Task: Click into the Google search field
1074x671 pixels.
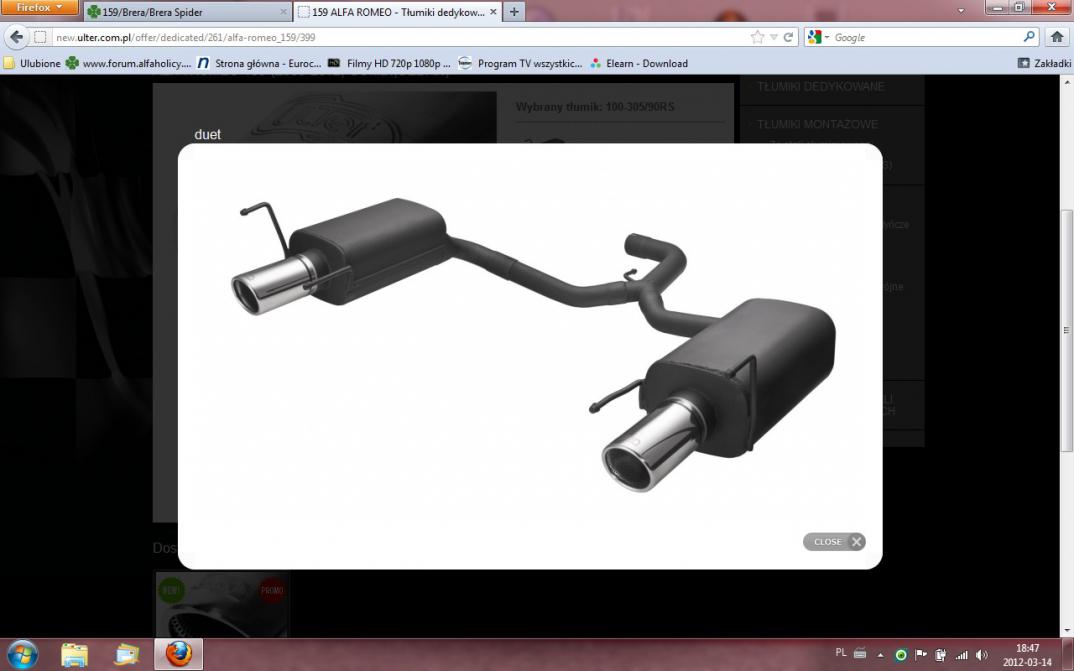Action: (927, 38)
